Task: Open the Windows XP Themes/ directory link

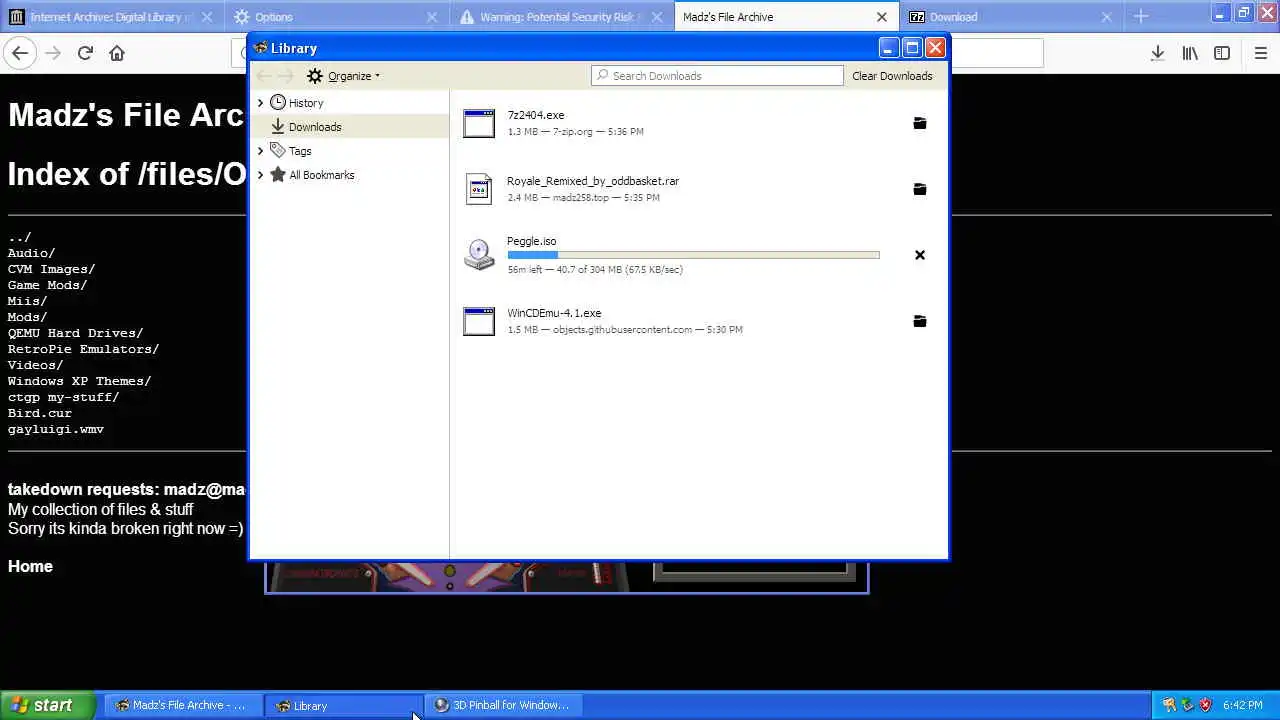Action: click(79, 381)
